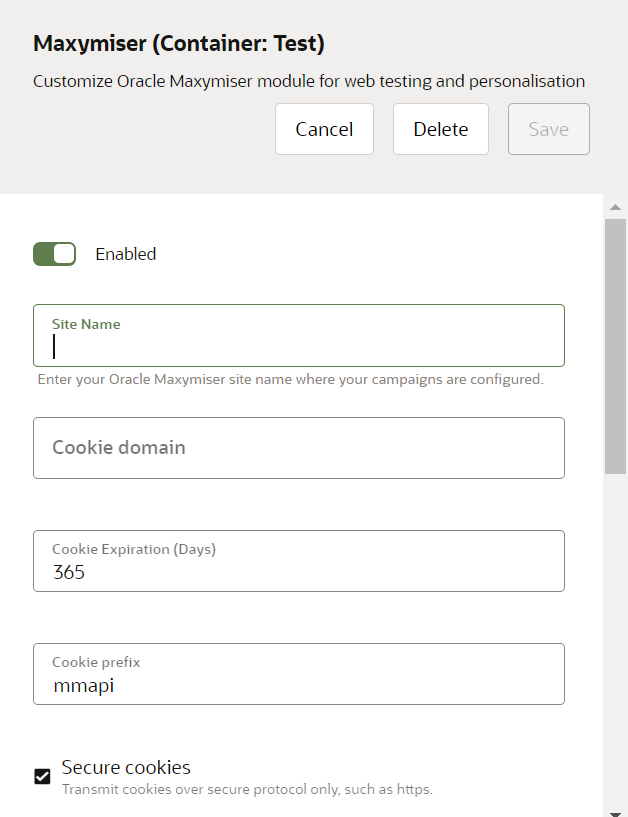Click the Cancel button
This screenshot has height=817, width=628.
[x=324, y=129]
